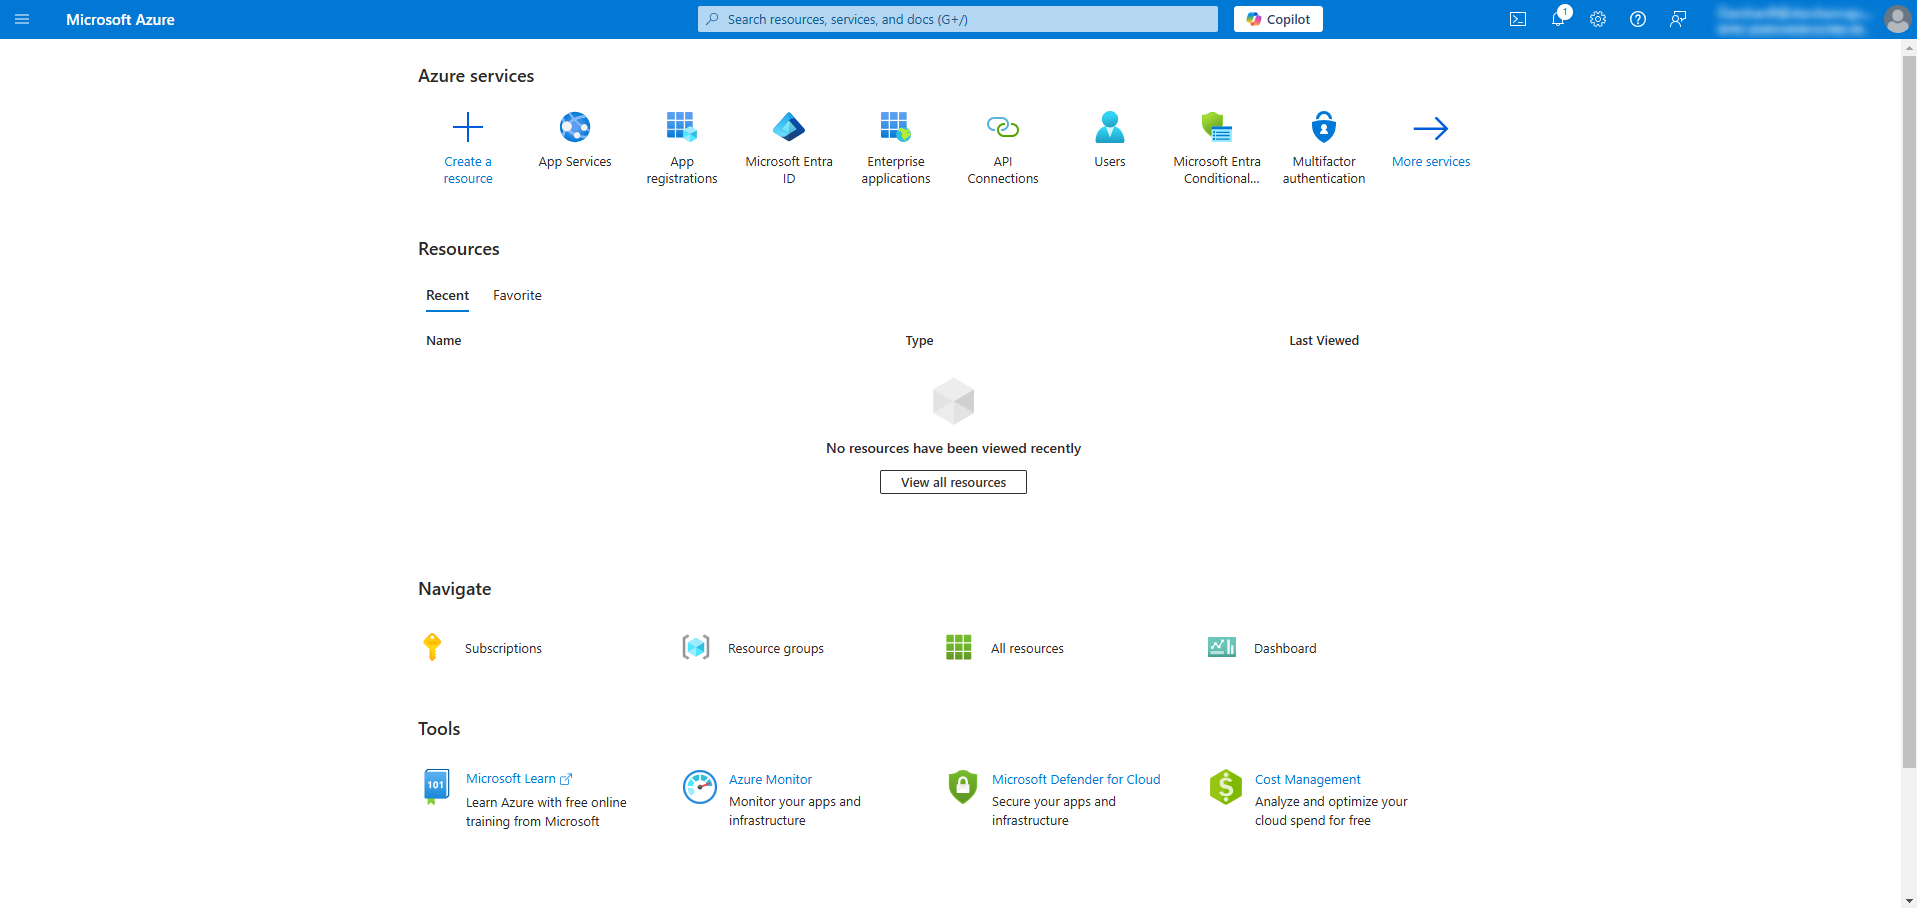Open the Resource groups navigation link
1917x908 pixels.
pyautogui.click(x=776, y=649)
